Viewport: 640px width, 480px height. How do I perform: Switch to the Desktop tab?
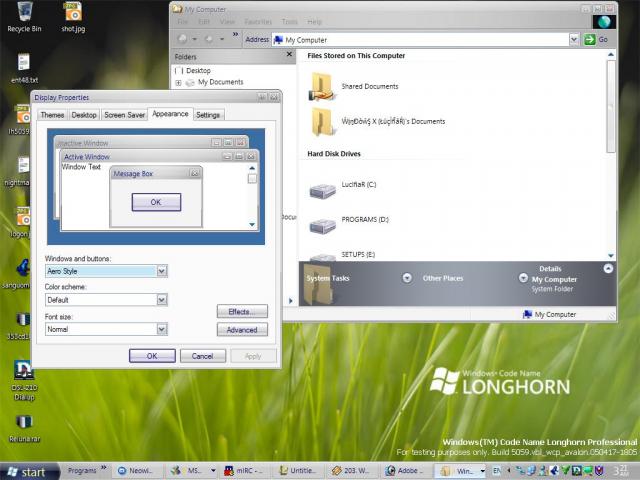(x=84, y=115)
